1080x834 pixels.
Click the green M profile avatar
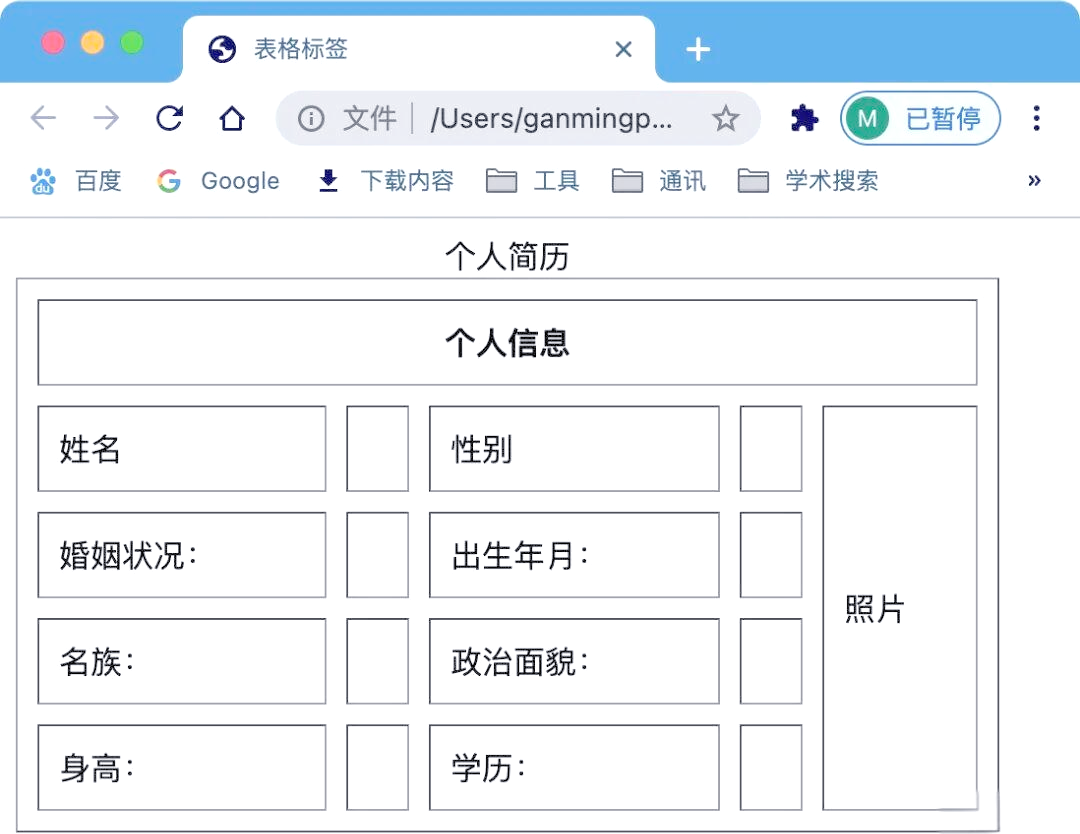coord(867,118)
